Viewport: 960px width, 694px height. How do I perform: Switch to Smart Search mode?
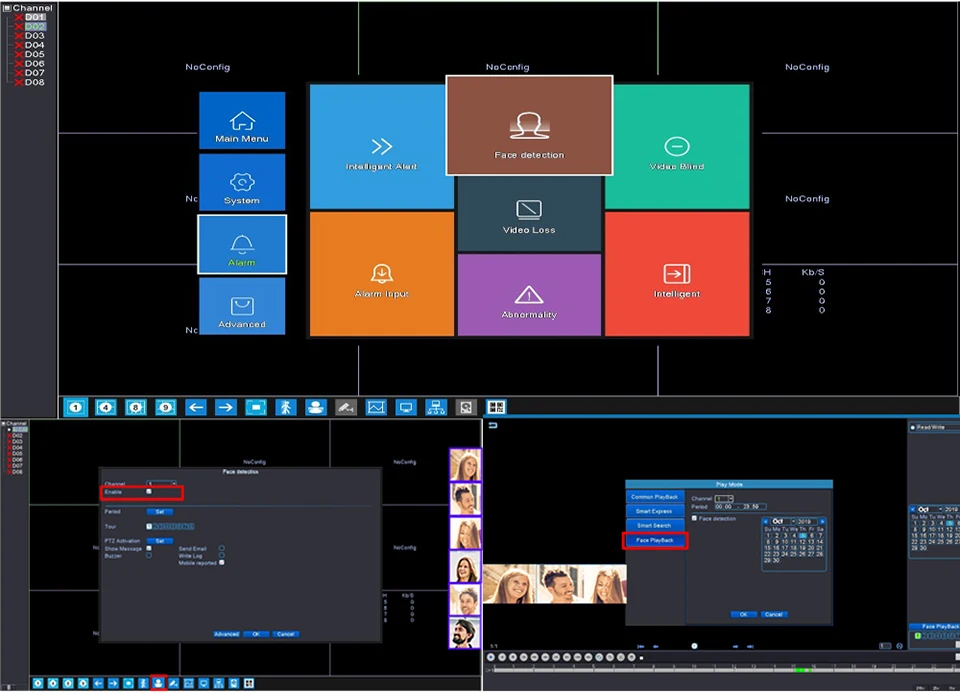pyautogui.click(x=654, y=526)
